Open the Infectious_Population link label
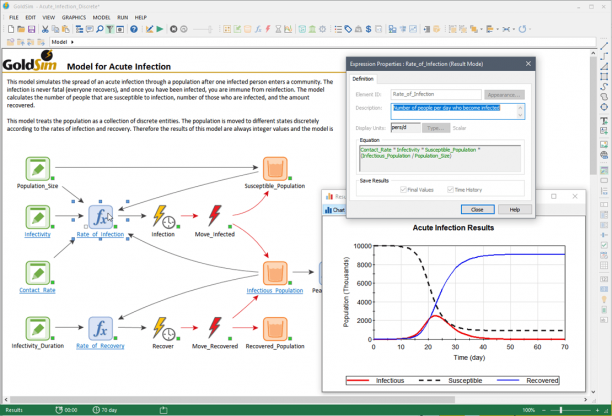This screenshot has height=416, width=612. [275, 291]
